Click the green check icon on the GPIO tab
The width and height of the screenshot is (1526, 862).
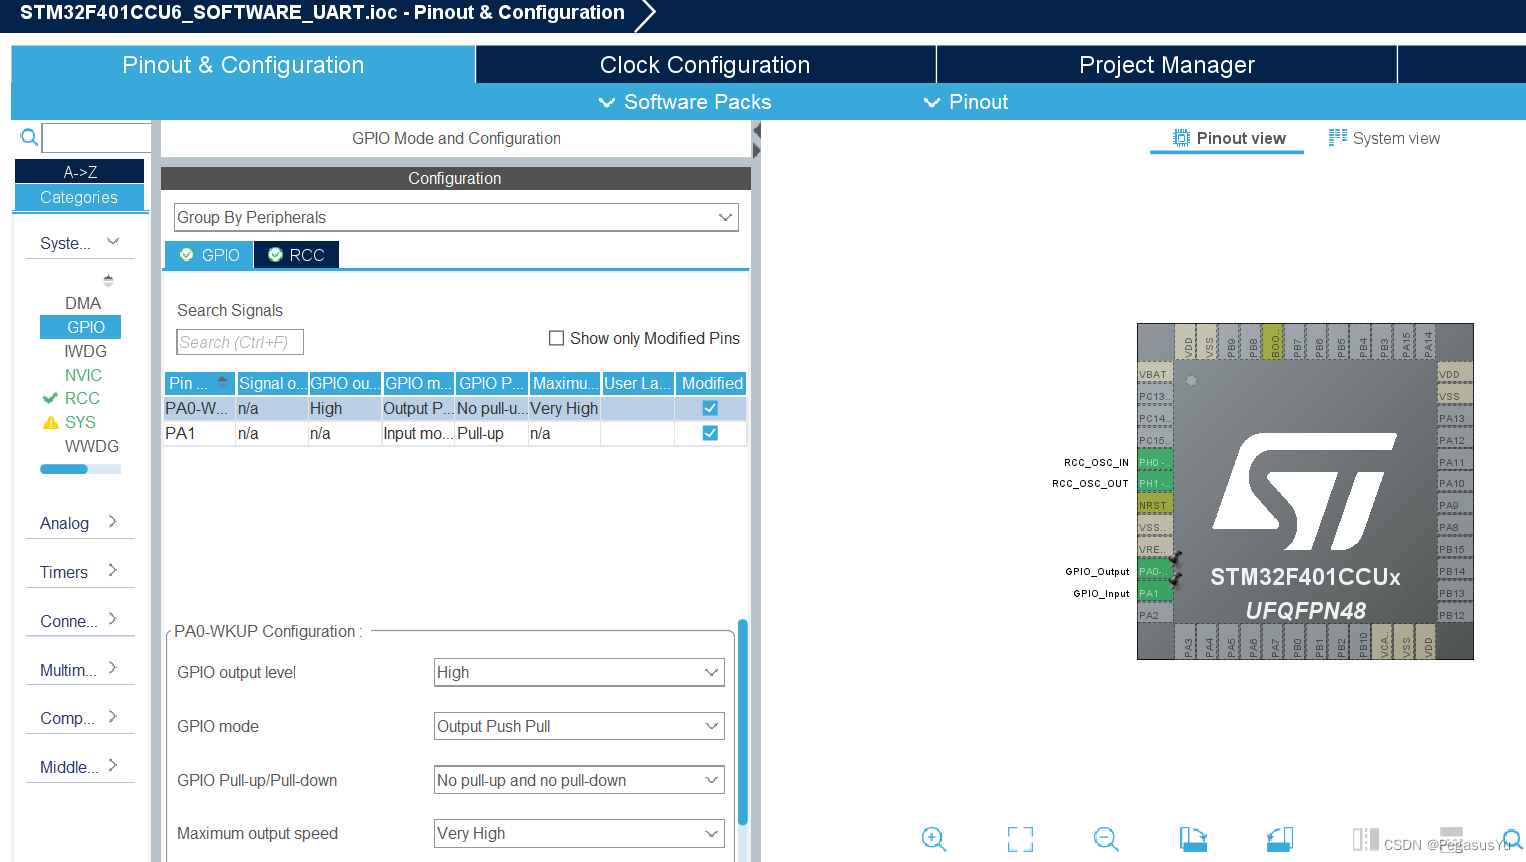186,255
